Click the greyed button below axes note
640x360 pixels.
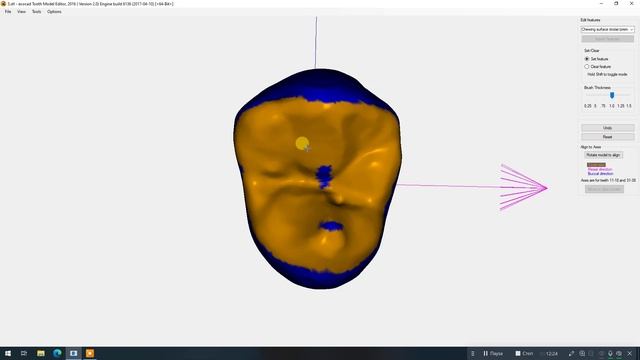pos(604,189)
